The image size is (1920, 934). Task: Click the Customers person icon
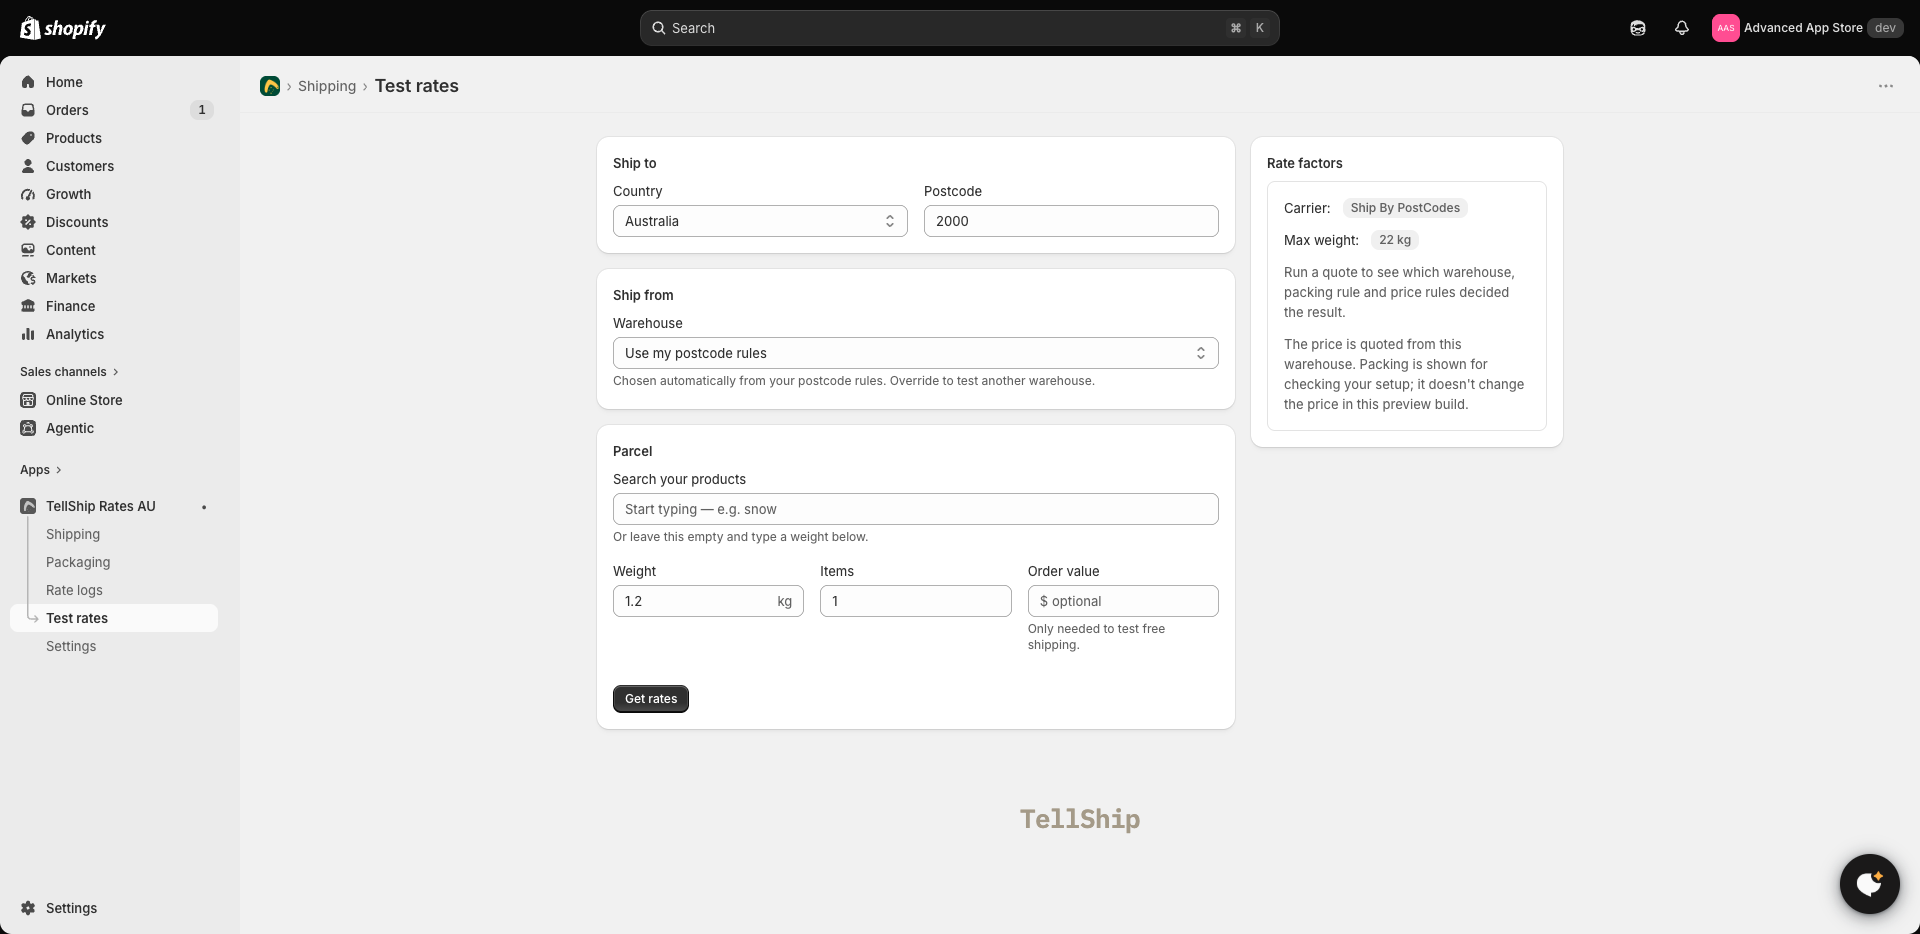click(28, 166)
